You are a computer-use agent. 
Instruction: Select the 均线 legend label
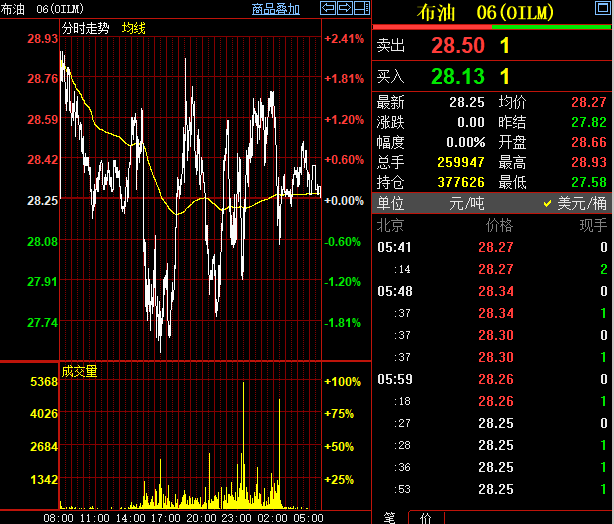pyautogui.click(x=134, y=28)
